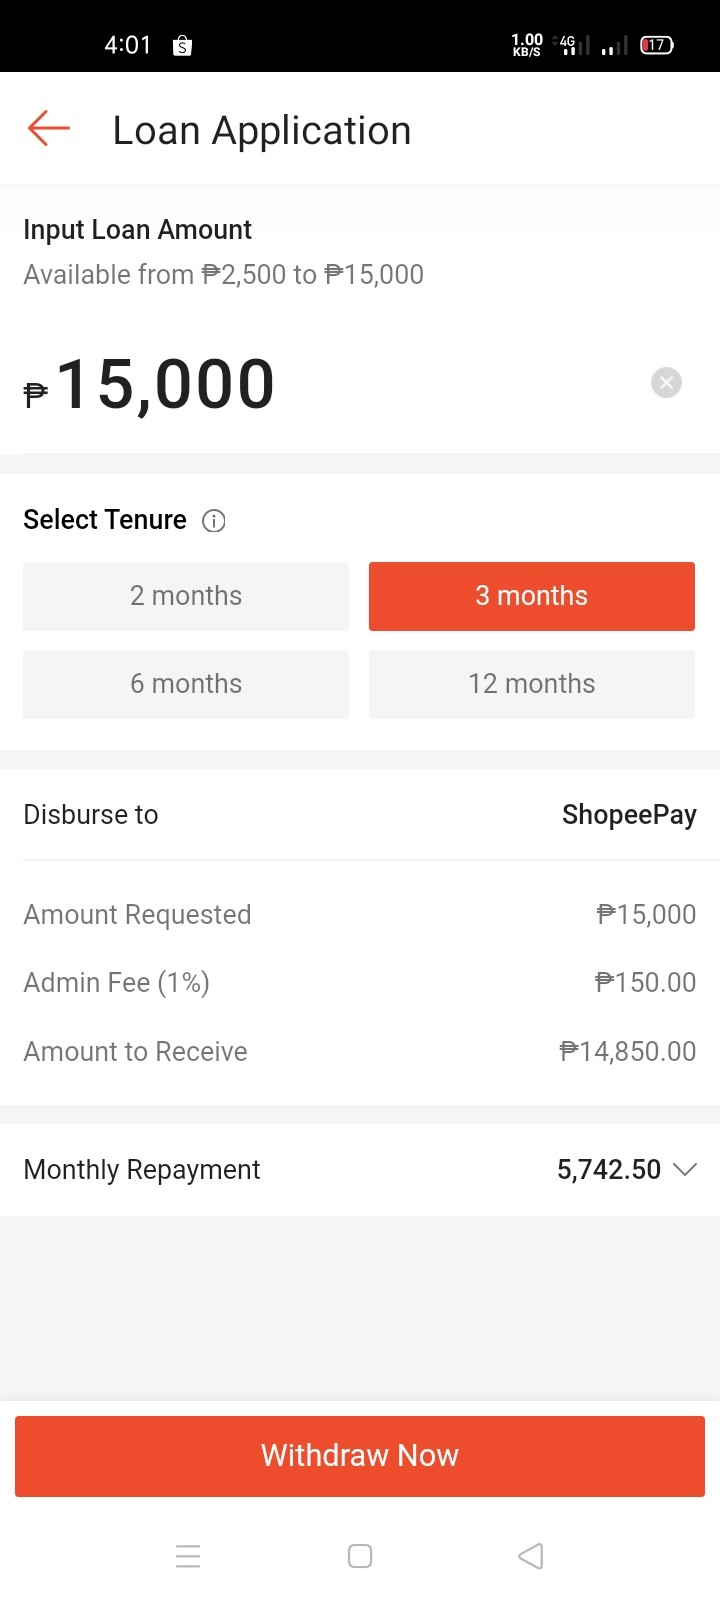
Task: Select the 3 months tenure option
Action: click(x=532, y=596)
